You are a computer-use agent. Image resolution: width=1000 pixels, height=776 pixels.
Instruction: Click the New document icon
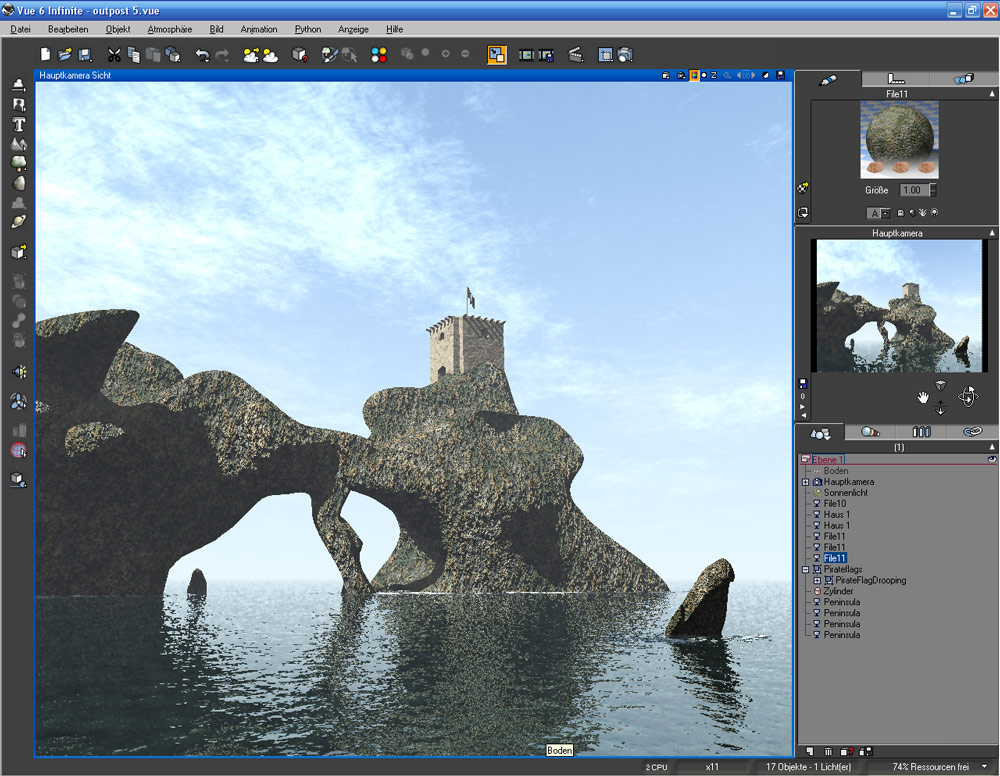(x=45, y=55)
